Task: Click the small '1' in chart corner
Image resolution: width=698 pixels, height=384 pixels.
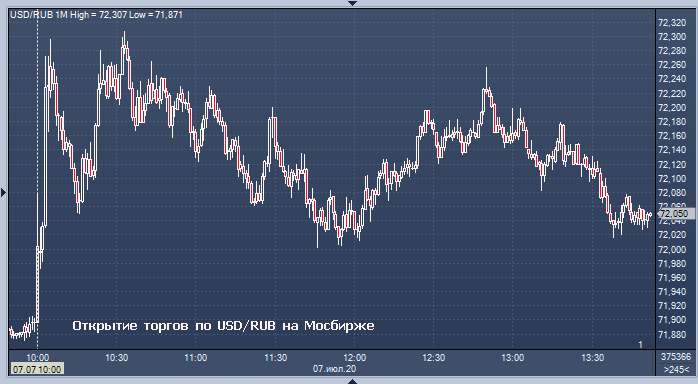Action: click(x=641, y=344)
